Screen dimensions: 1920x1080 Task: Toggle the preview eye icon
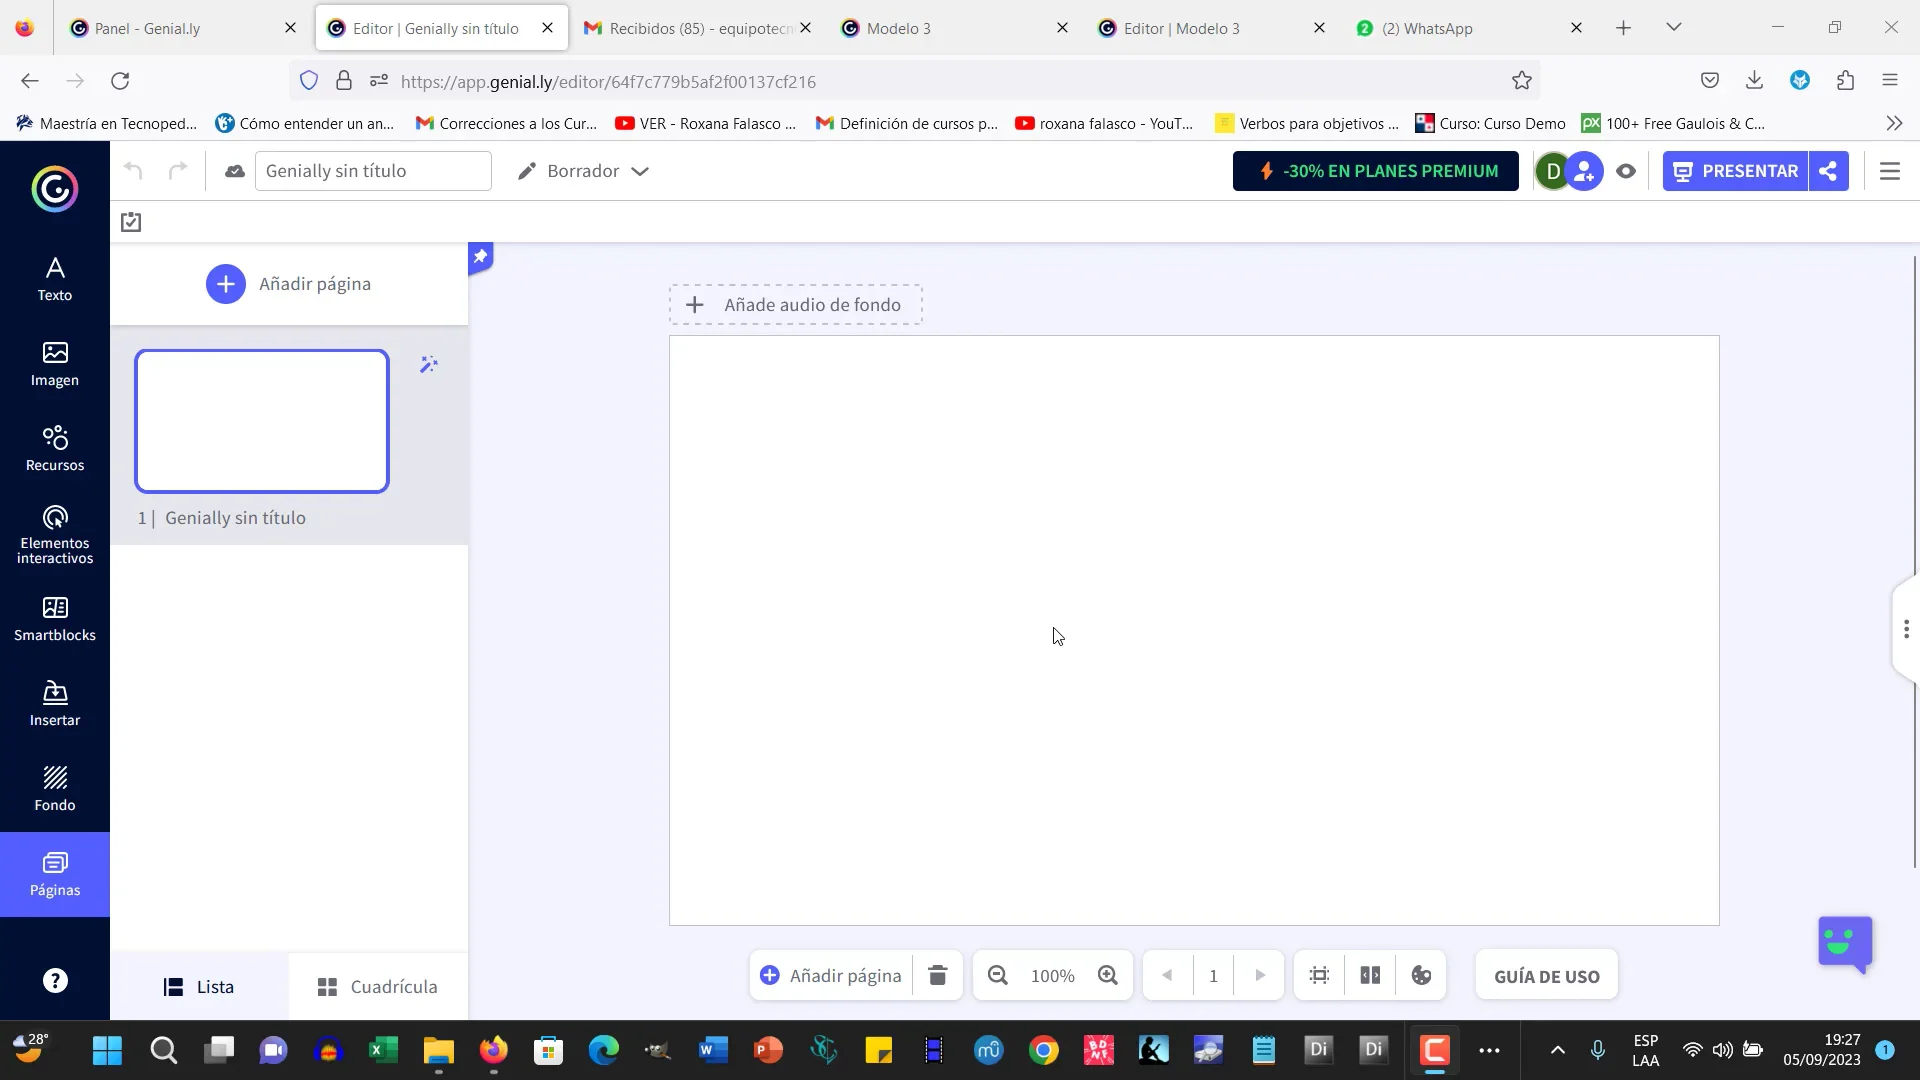pyautogui.click(x=1626, y=171)
